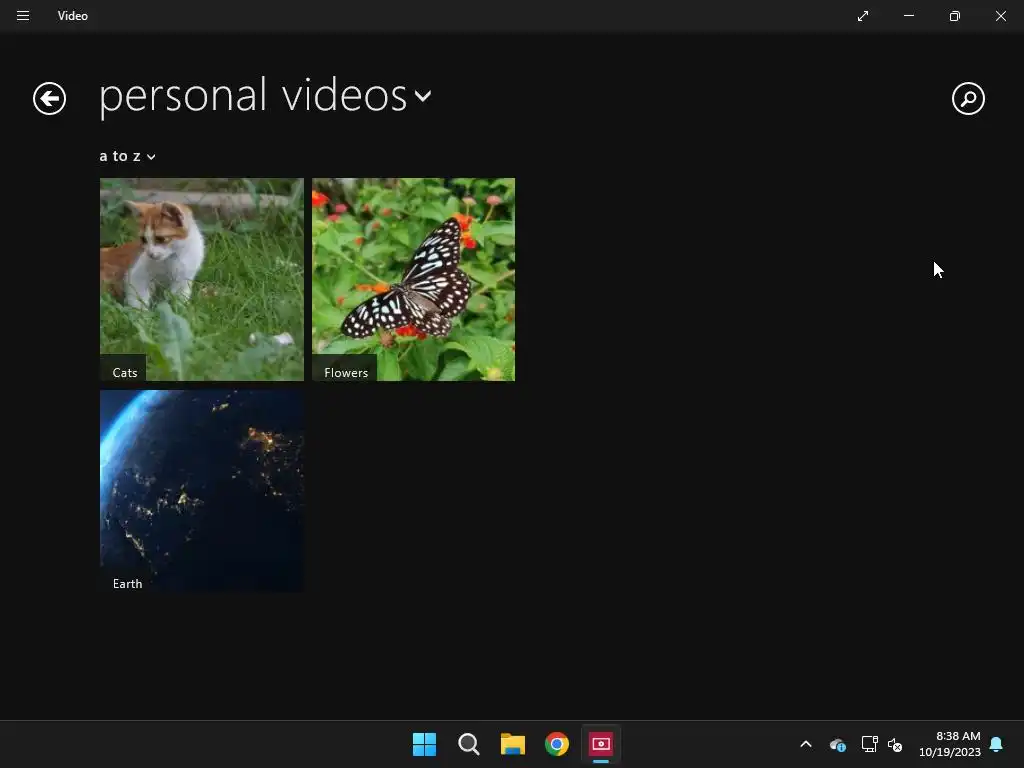Enter full screen mode with diagonal arrows icon
This screenshot has height=768, width=1024.
coord(863,16)
